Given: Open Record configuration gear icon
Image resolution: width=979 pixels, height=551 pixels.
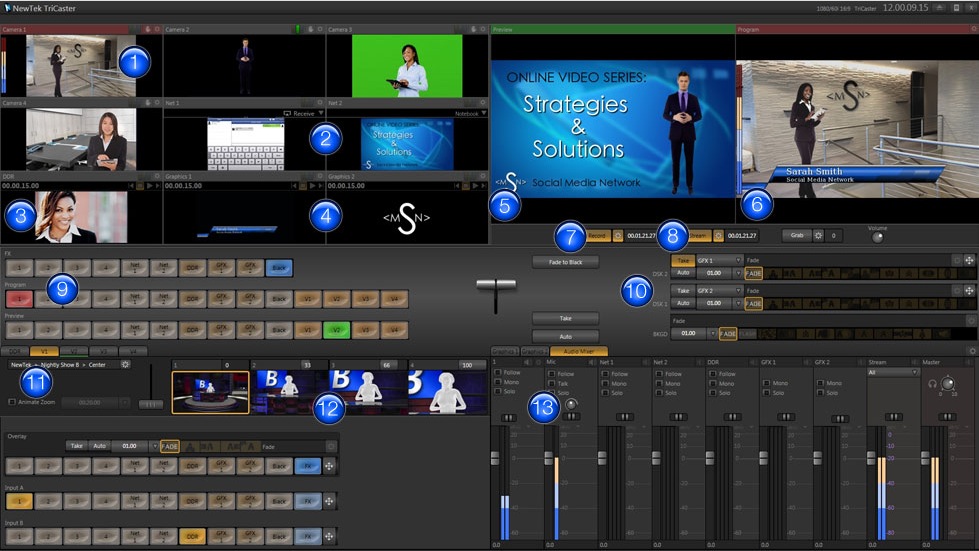Looking at the screenshot, I should (617, 236).
